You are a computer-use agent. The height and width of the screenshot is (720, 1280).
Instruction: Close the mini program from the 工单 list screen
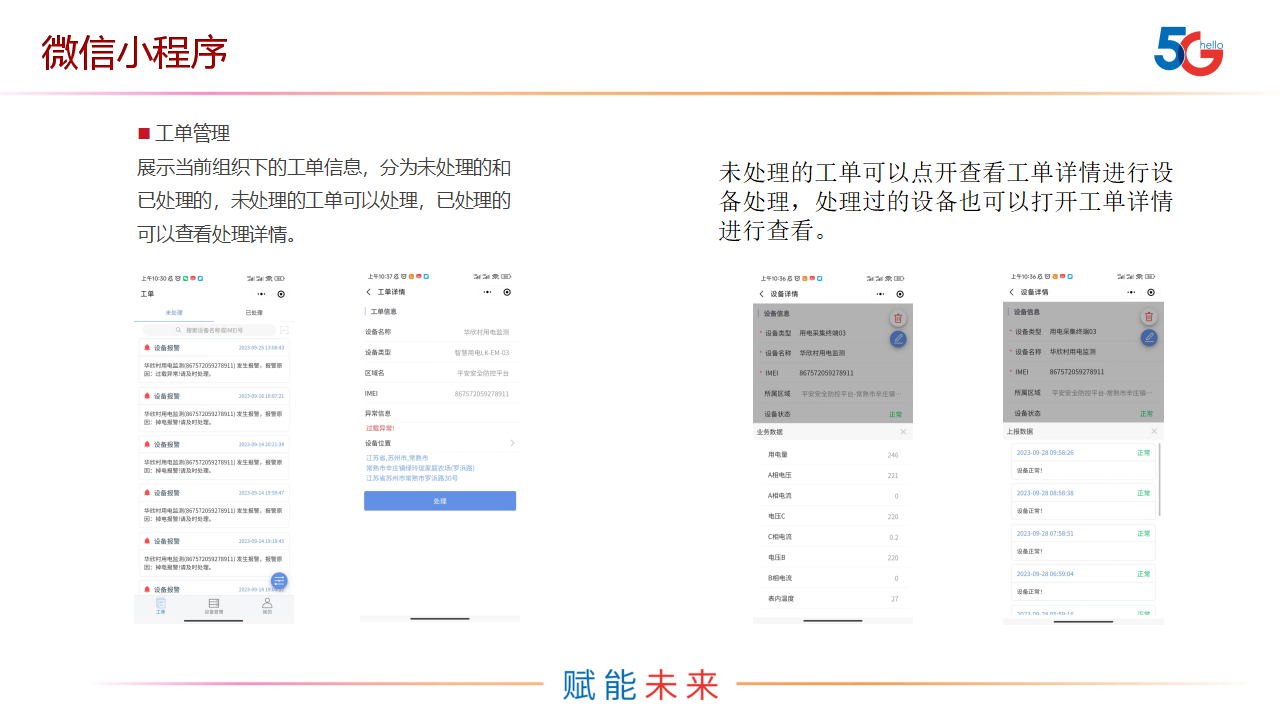click(x=281, y=294)
